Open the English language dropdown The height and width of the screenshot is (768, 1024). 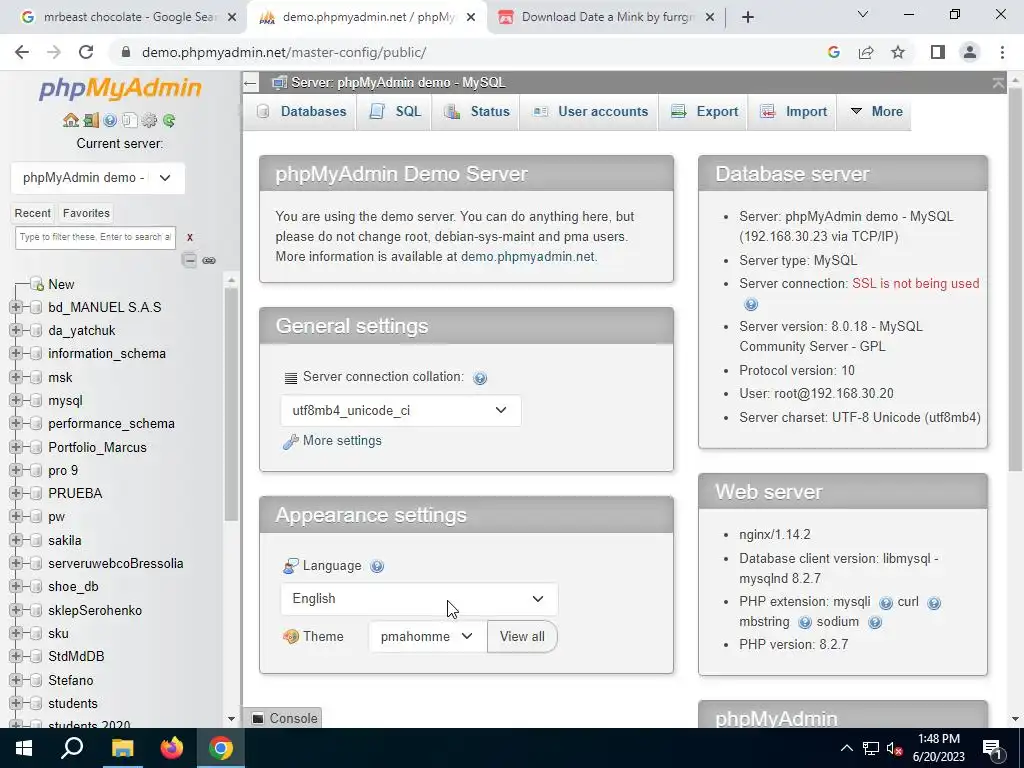[x=419, y=599]
